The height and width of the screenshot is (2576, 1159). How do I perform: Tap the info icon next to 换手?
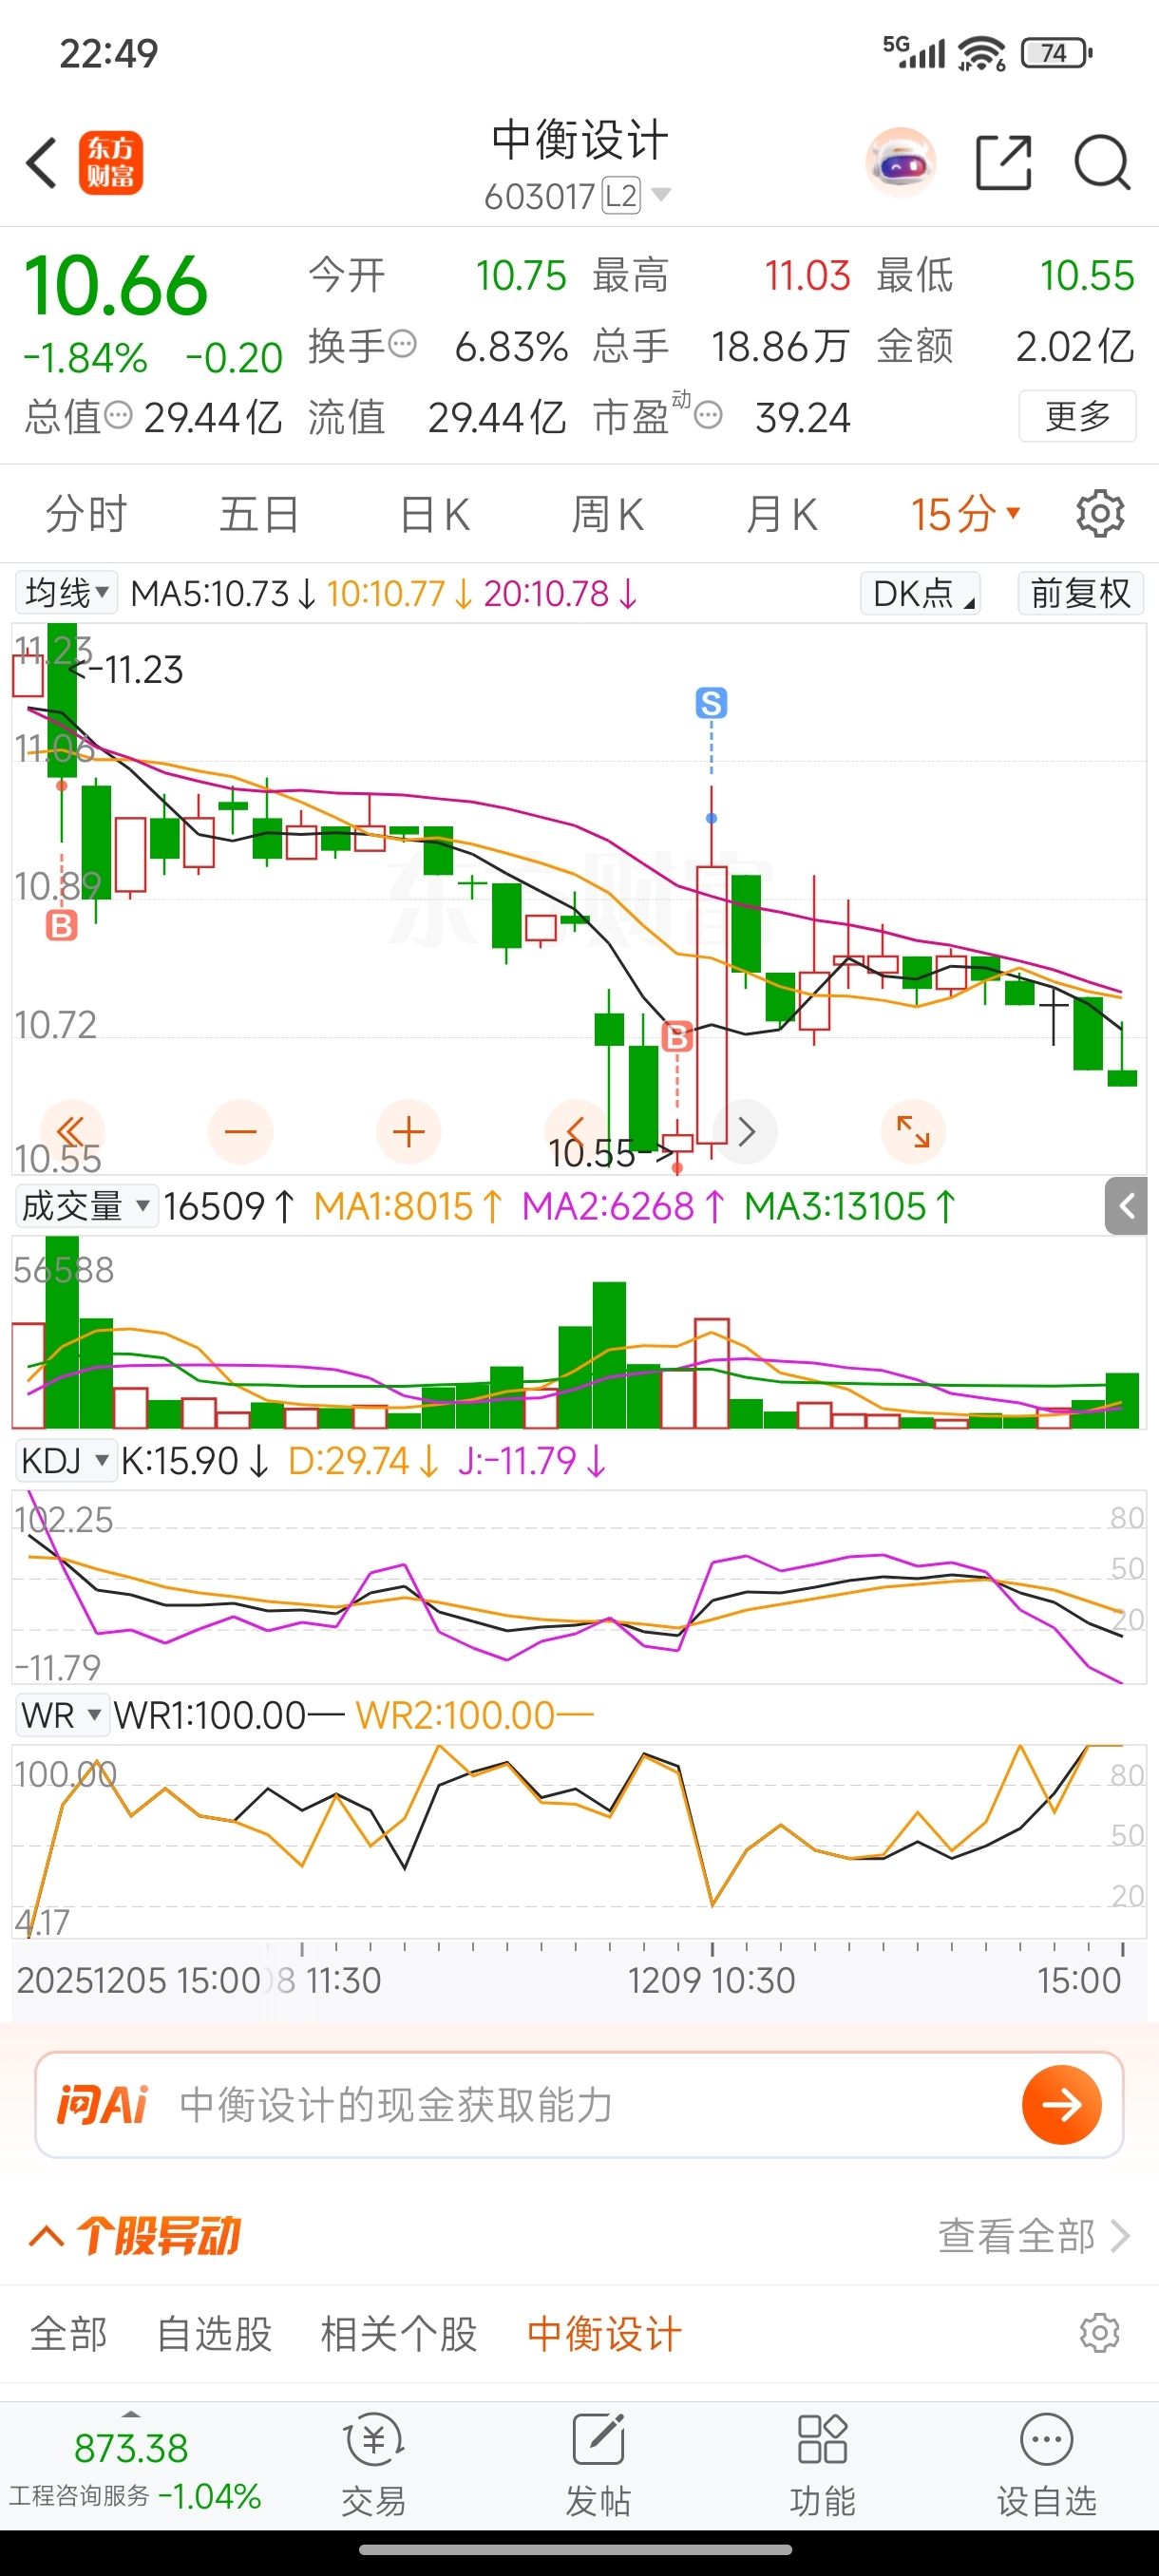click(x=402, y=344)
